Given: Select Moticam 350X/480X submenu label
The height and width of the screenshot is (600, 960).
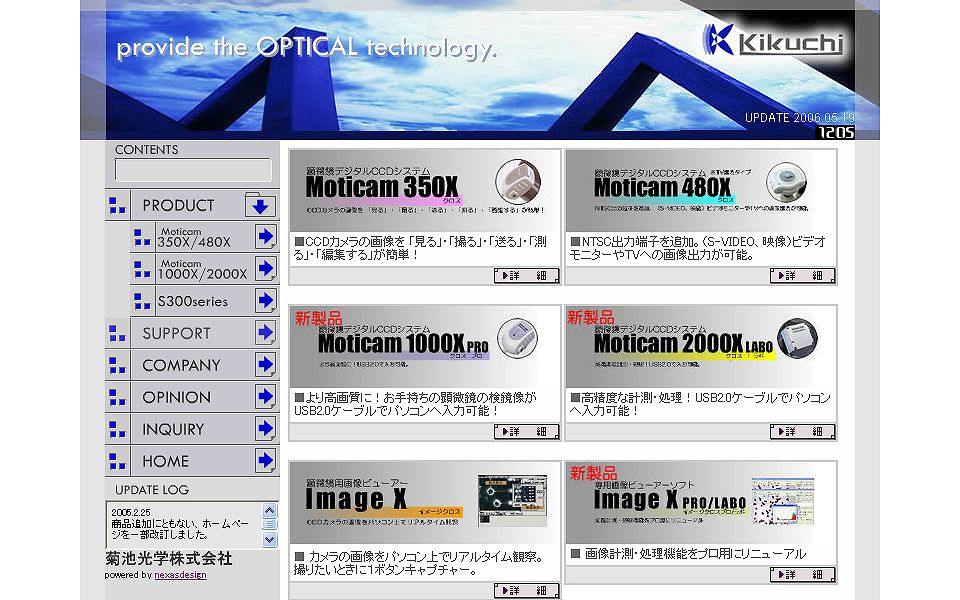Looking at the screenshot, I should coord(194,238).
